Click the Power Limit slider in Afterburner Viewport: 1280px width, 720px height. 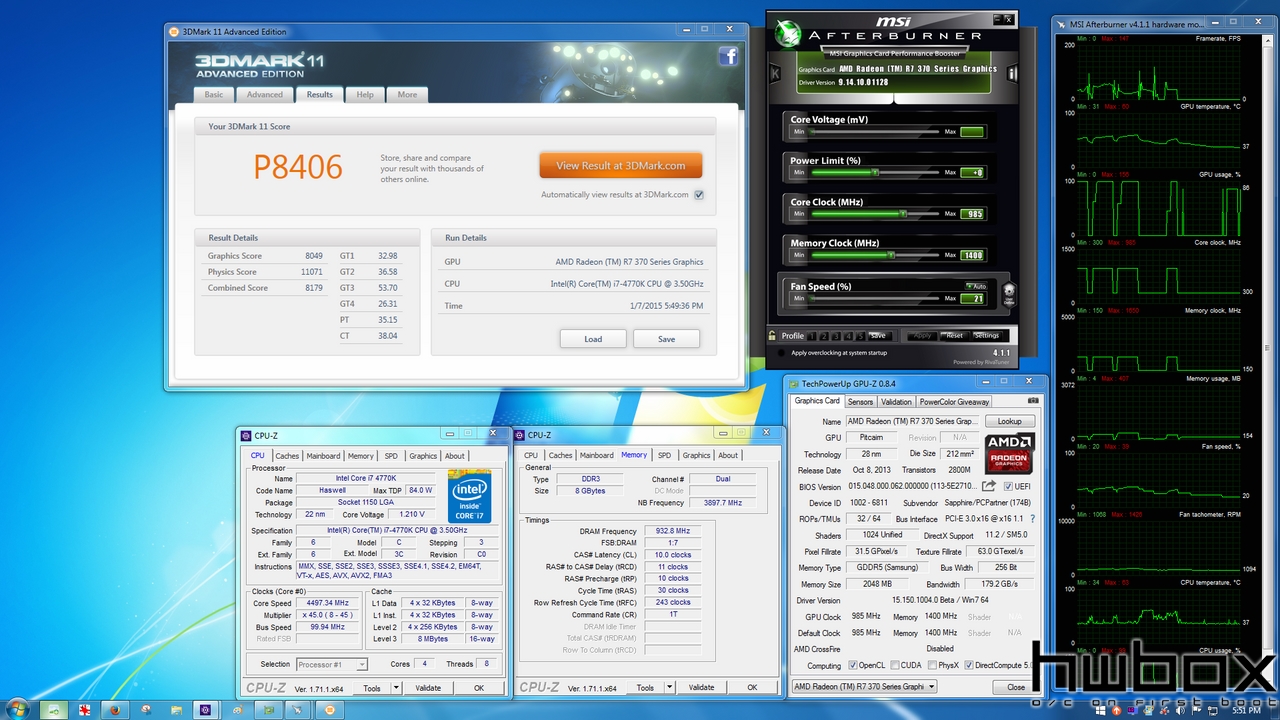coord(873,173)
